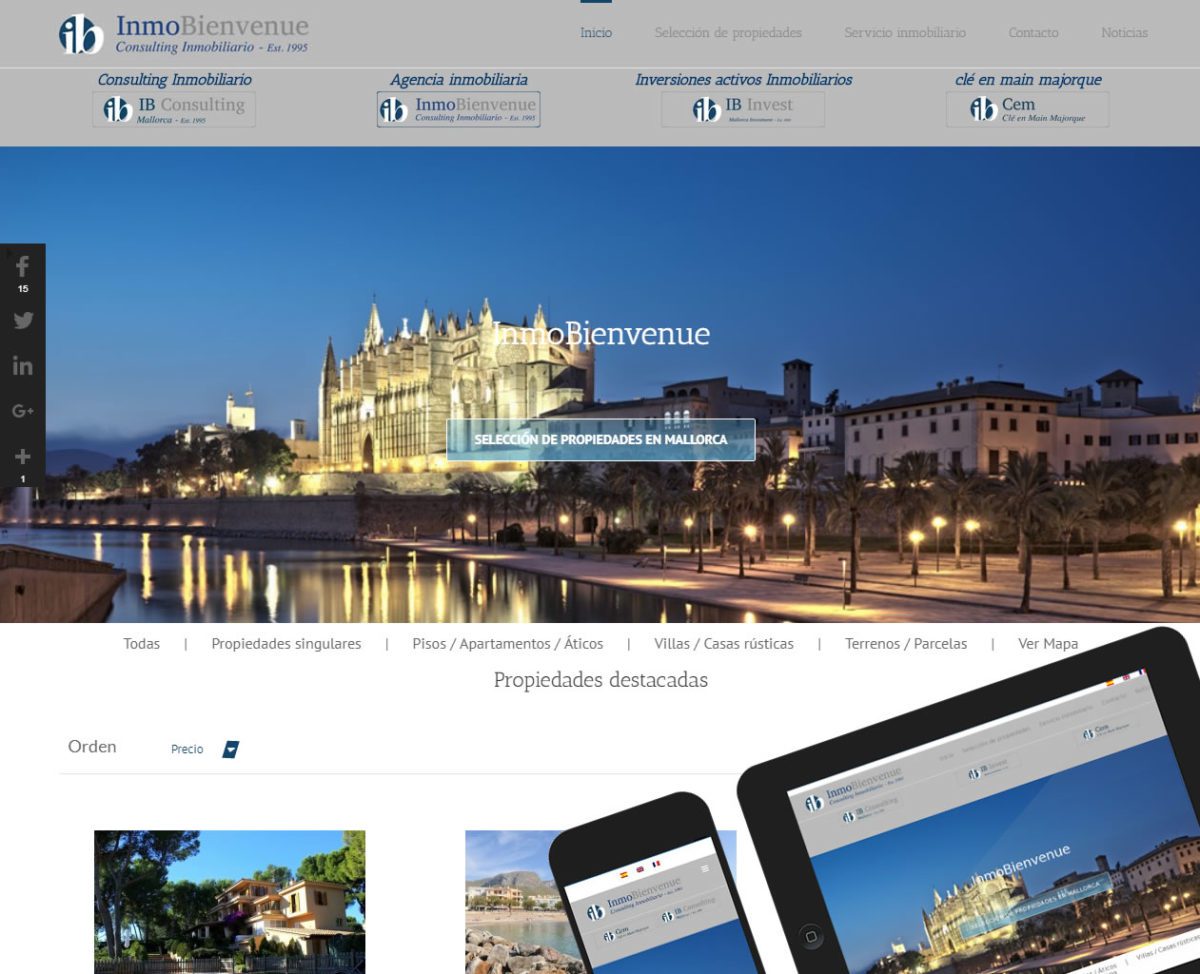The height and width of the screenshot is (974, 1200).
Task: Share on Google+ from the side bar
Action: point(22,411)
